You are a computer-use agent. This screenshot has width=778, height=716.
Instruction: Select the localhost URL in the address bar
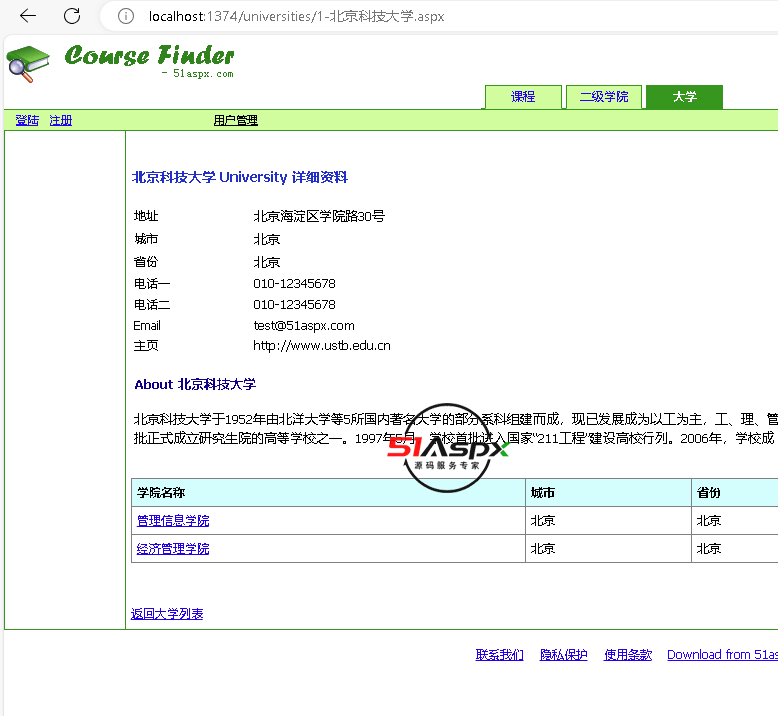click(x=296, y=16)
